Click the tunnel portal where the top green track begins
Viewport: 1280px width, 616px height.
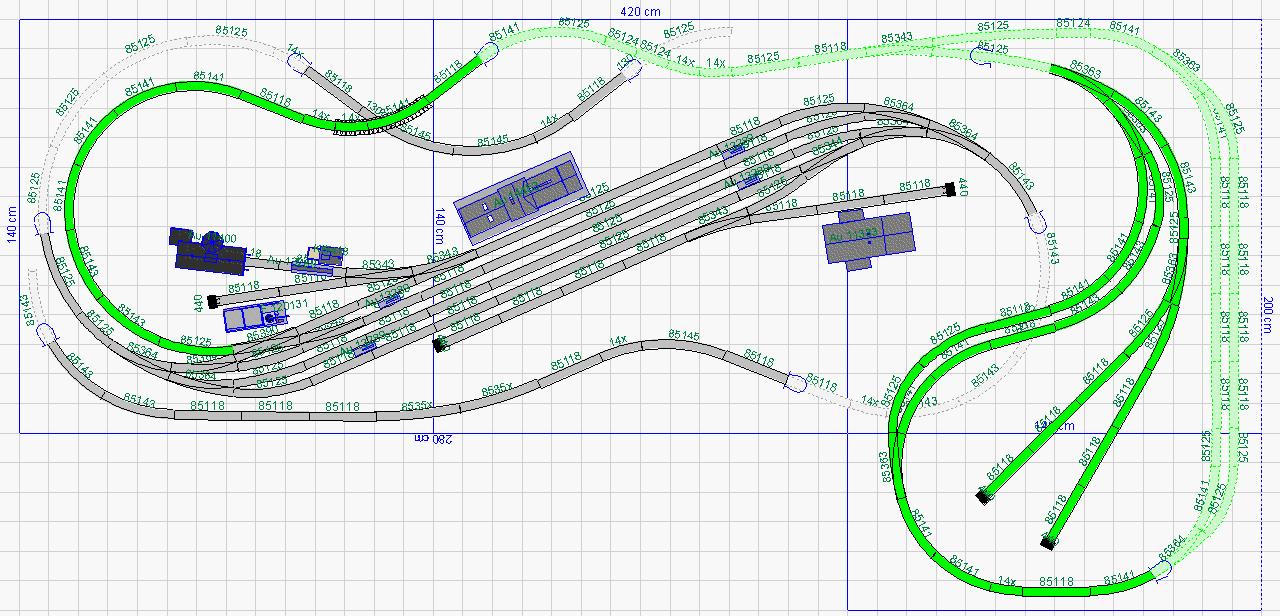click(x=487, y=53)
